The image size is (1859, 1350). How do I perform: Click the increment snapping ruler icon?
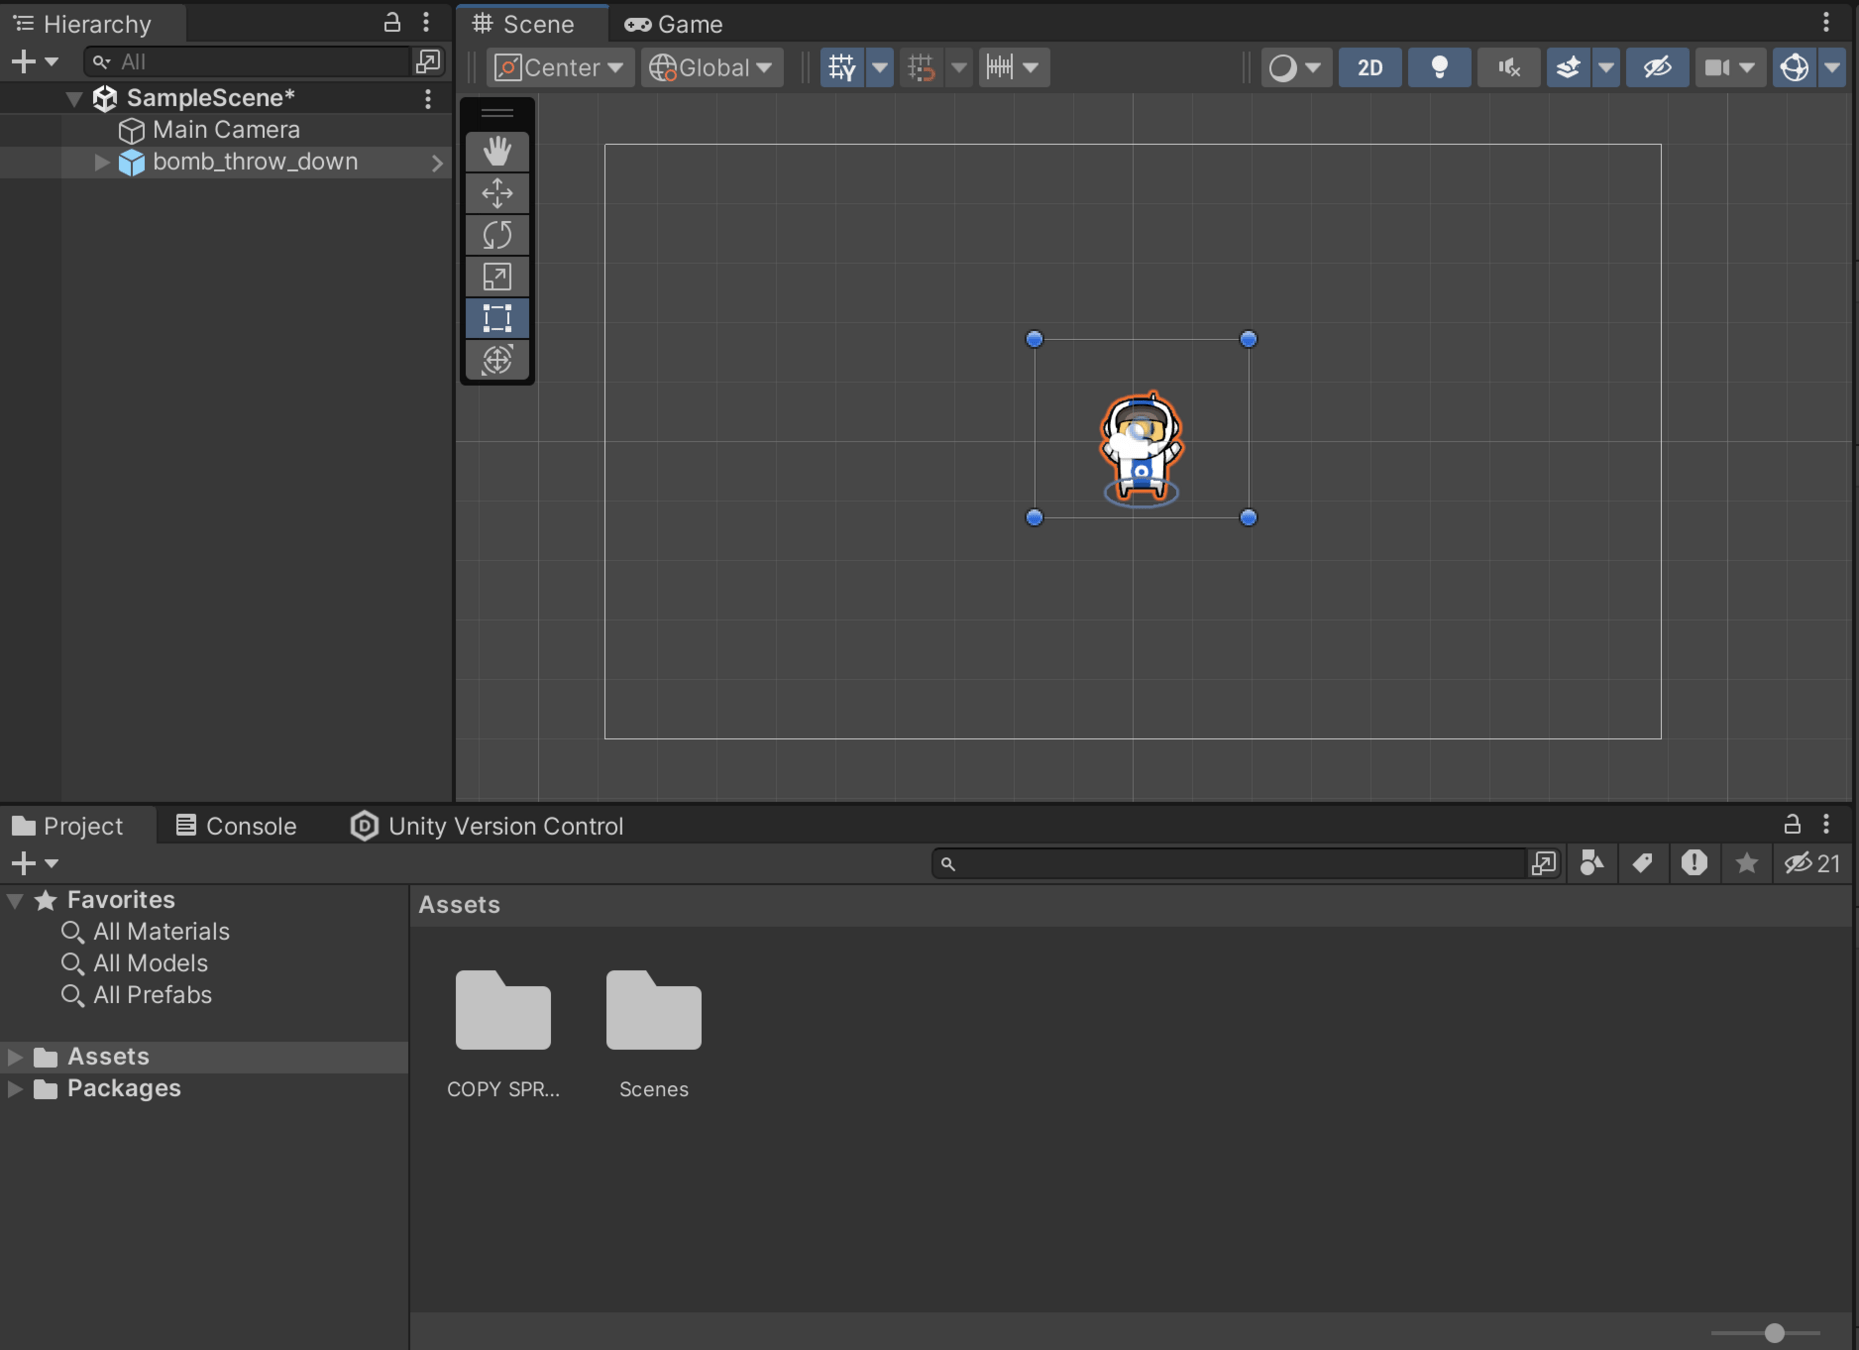pos(1000,67)
